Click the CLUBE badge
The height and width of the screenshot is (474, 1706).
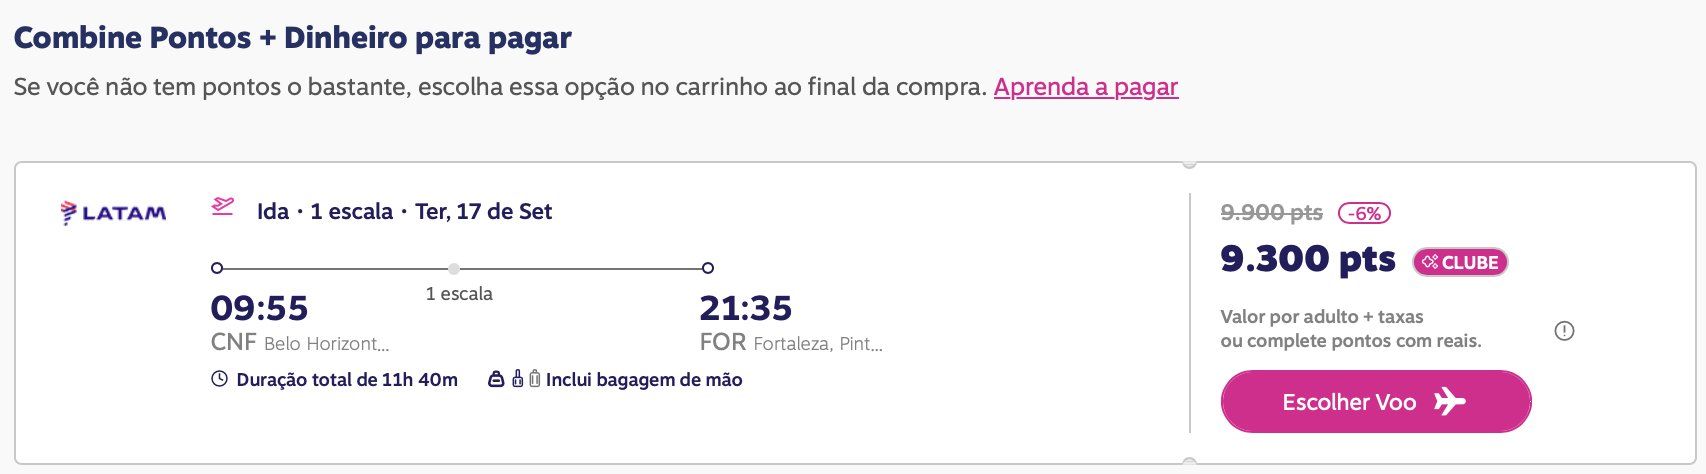point(1460,262)
